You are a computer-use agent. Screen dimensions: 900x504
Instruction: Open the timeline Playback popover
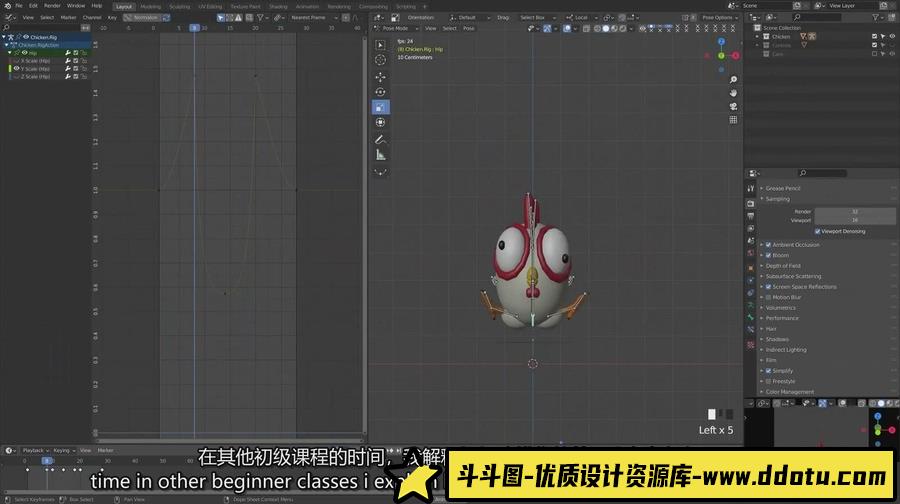tap(35, 451)
